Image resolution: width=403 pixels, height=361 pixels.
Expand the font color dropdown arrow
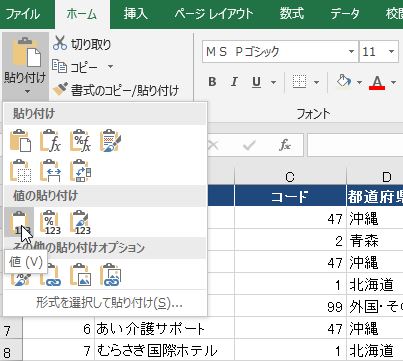393,82
